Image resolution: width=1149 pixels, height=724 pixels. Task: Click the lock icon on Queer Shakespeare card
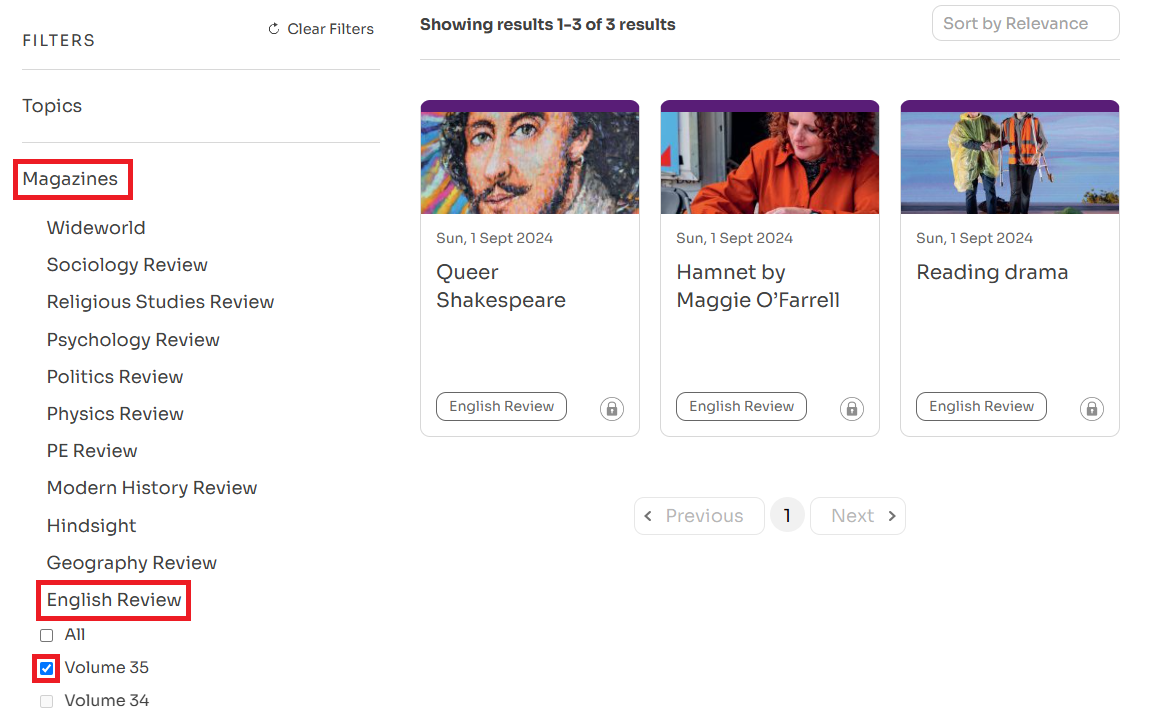(612, 408)
